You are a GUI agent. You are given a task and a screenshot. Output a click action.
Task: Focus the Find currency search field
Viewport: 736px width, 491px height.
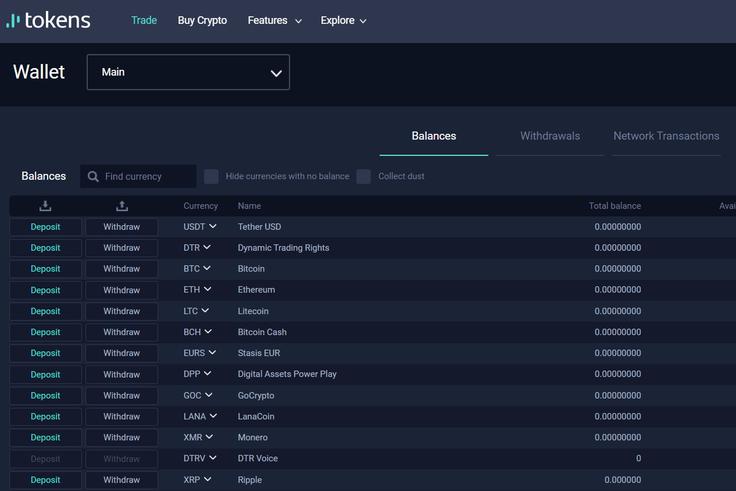[138, 176]
